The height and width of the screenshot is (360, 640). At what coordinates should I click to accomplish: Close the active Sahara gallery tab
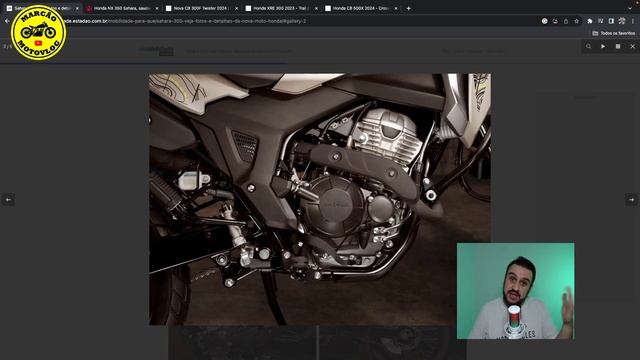pos(77,8)
